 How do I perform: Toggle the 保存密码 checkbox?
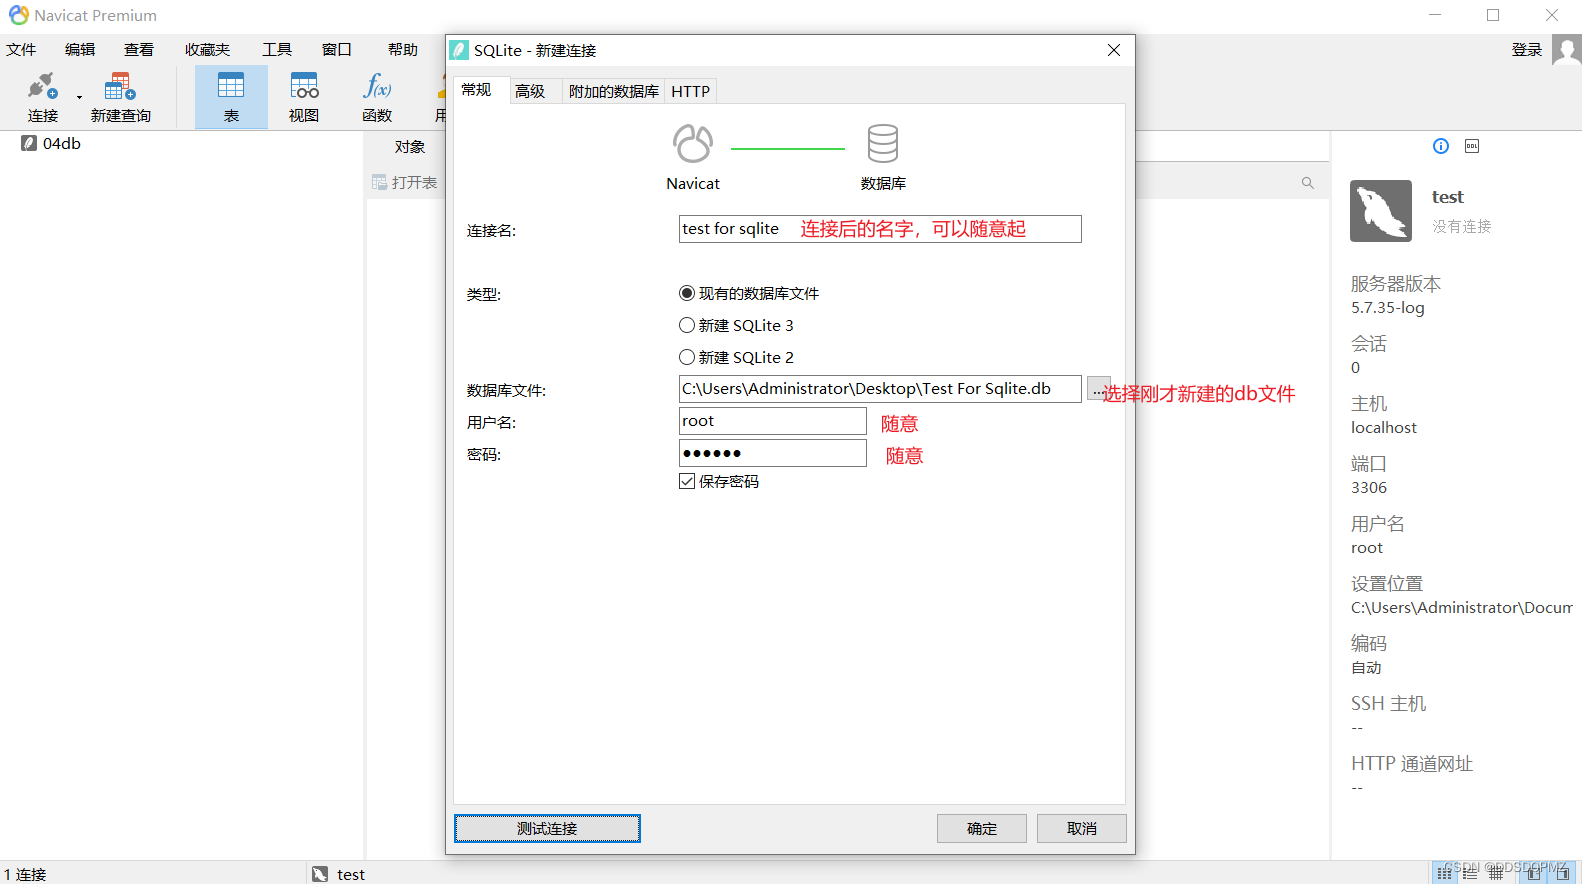coord(687,481)
